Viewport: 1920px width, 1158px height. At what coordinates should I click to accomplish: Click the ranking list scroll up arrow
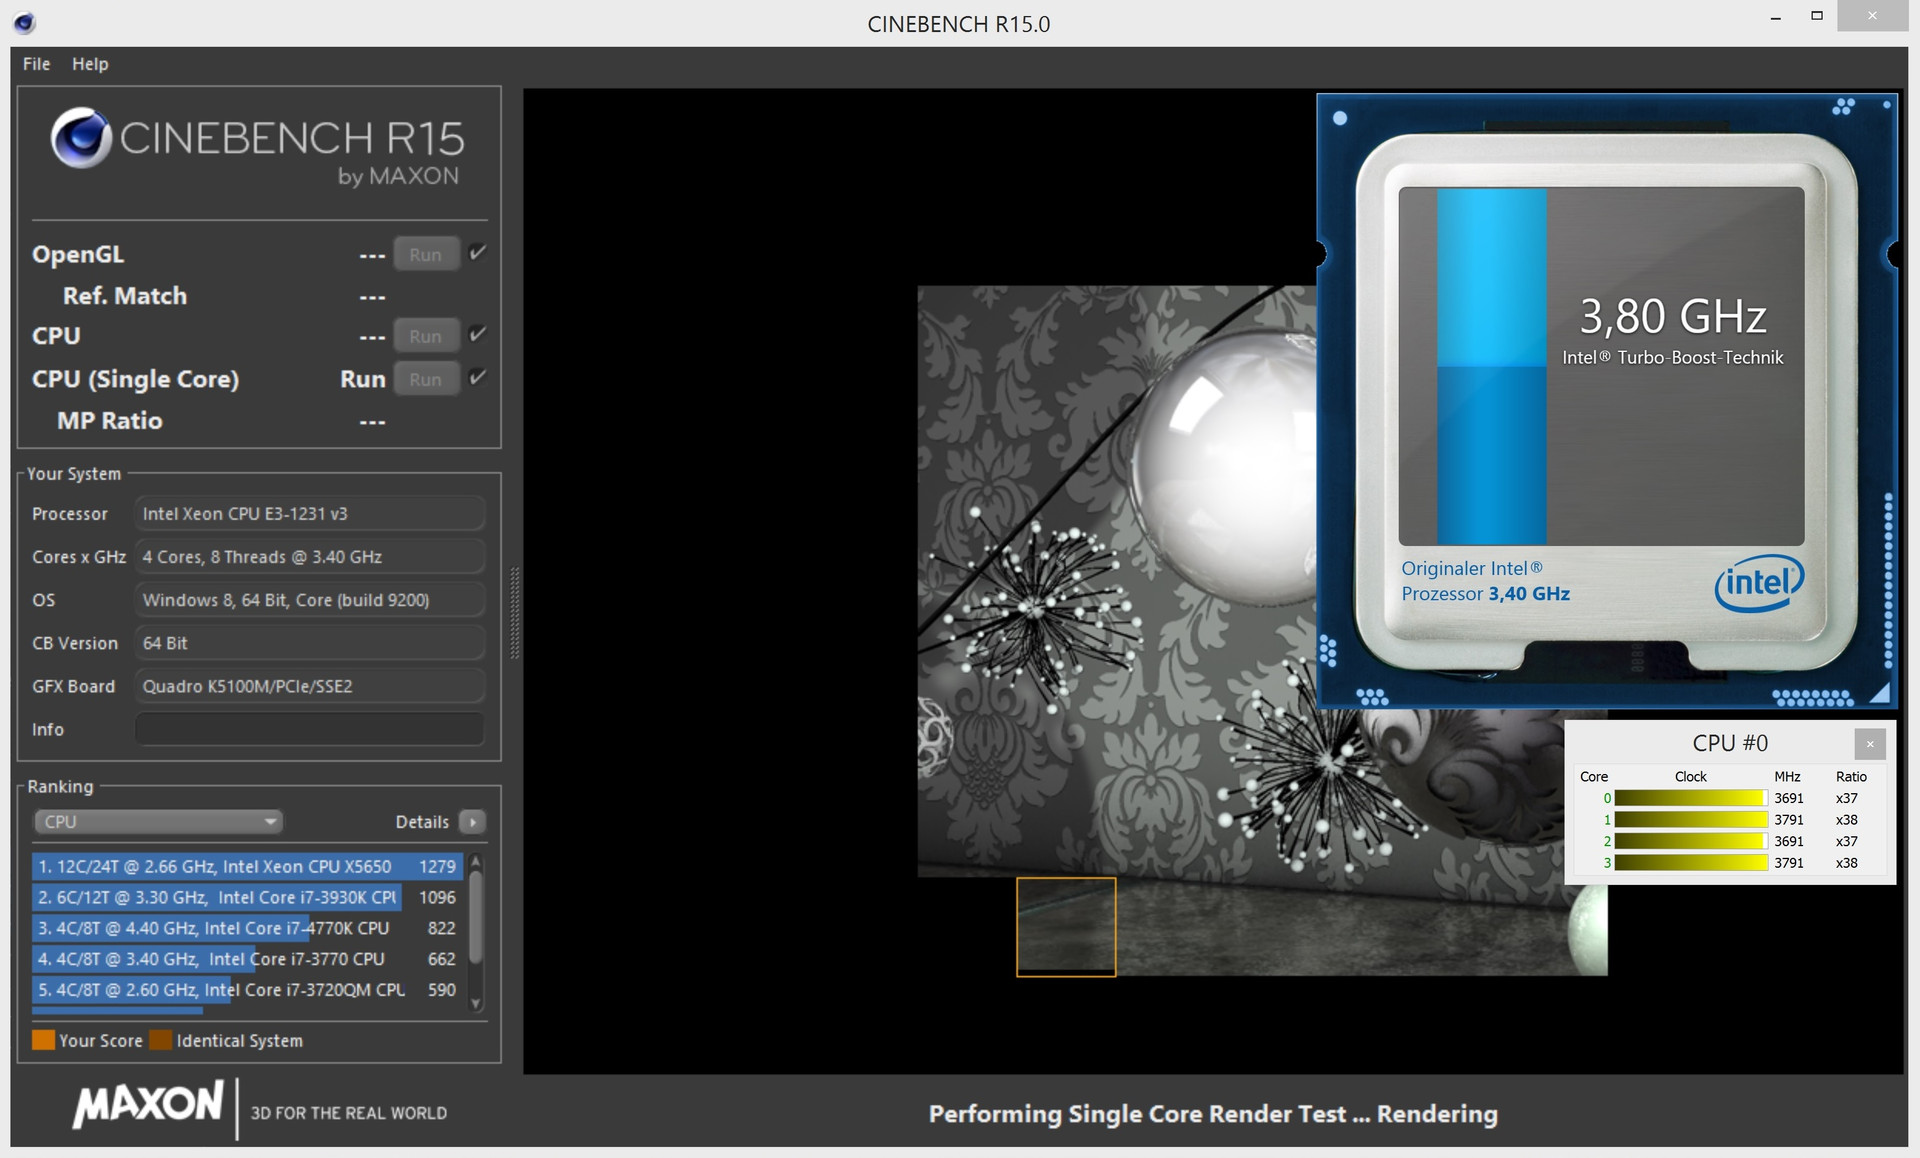coord(476,861)
